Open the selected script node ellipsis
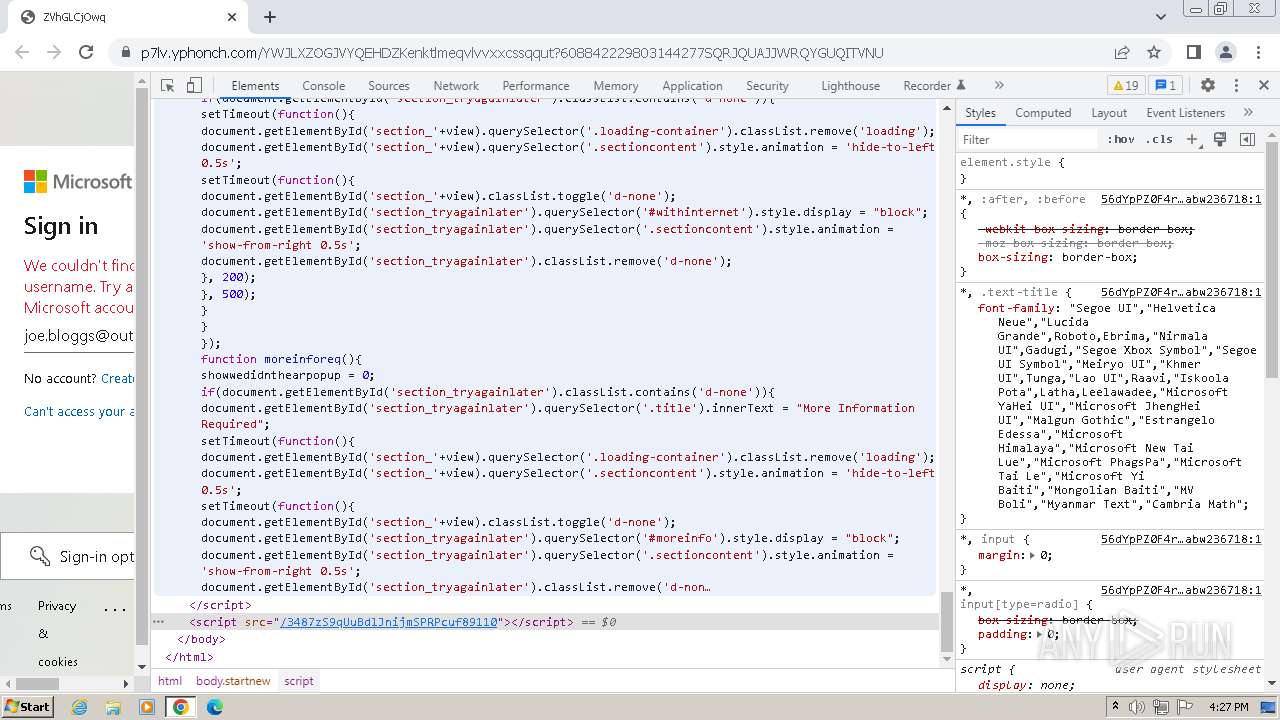Viewport: 1280px width, 720px height. tap(158, 622)
